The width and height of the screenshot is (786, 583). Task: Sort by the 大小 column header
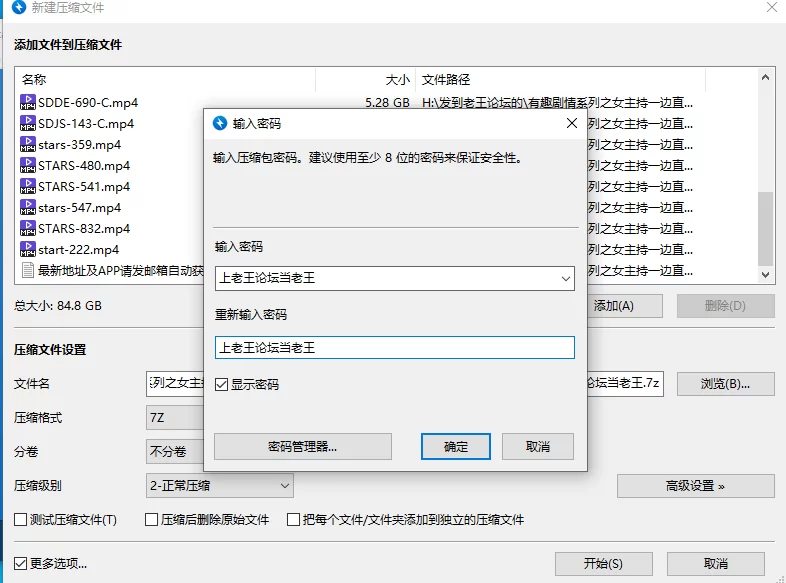coord(398,79)
